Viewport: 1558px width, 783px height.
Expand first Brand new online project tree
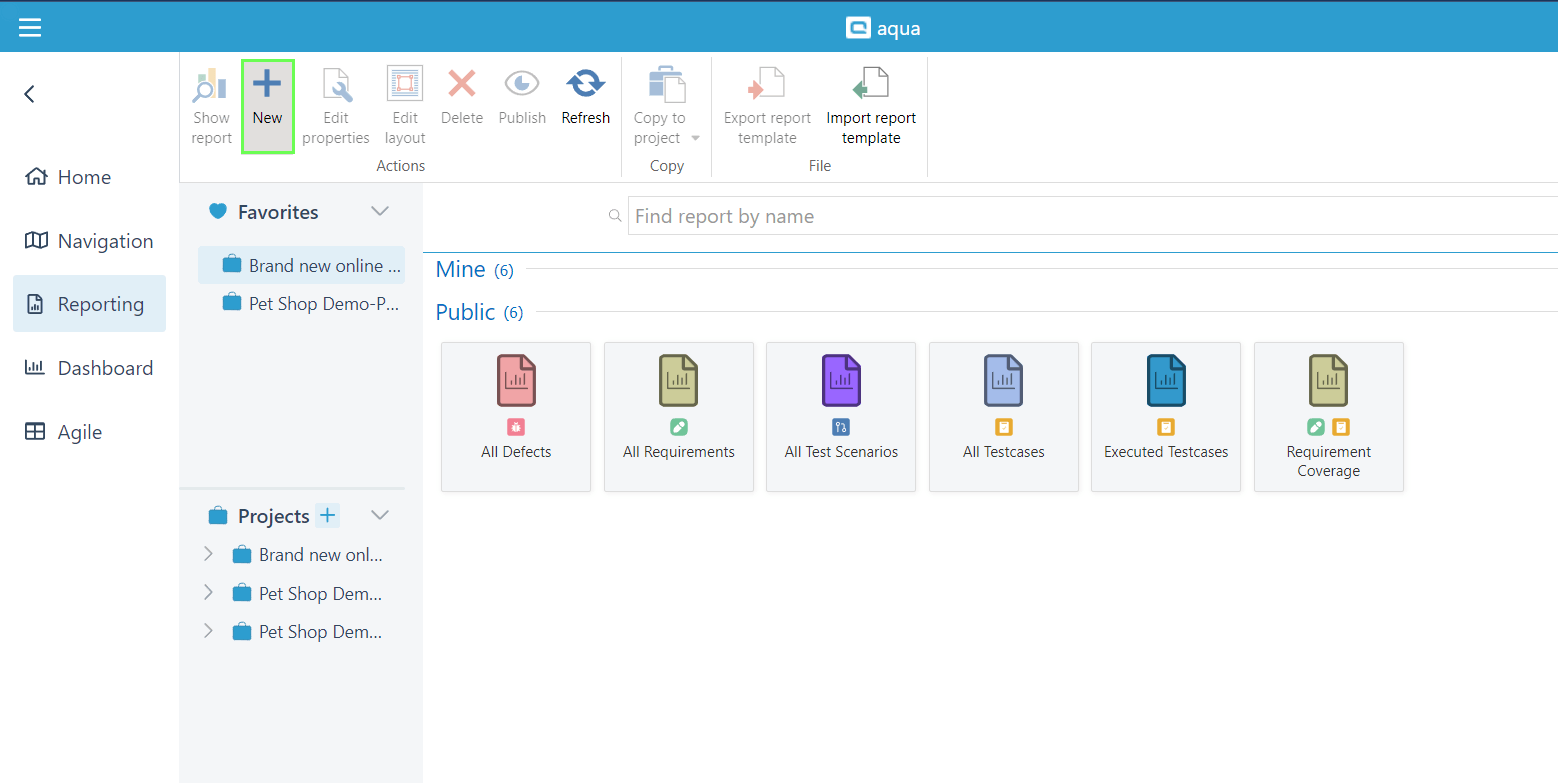tap(208, 554)
